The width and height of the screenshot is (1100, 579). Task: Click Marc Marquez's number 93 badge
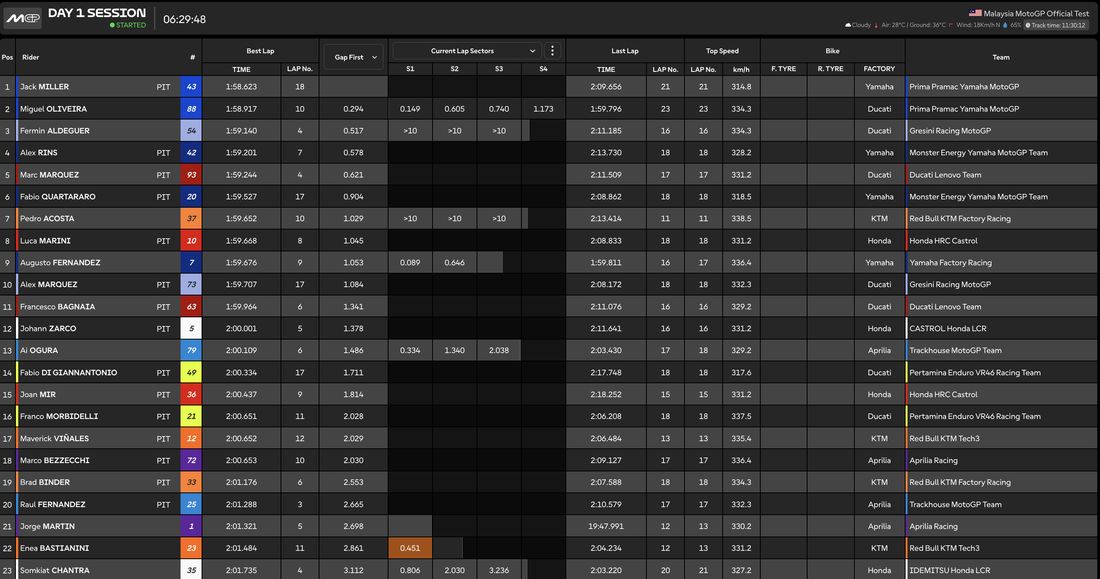(x=191, y=175)
